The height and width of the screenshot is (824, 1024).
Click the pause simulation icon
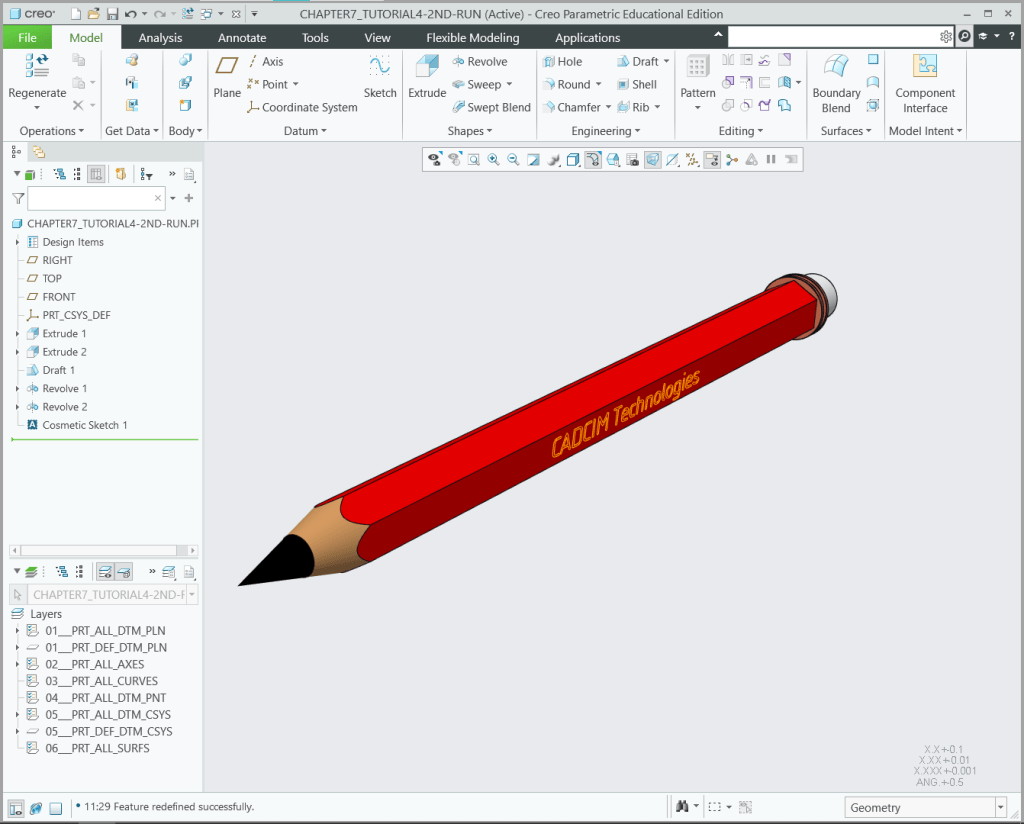pos(771,159)
